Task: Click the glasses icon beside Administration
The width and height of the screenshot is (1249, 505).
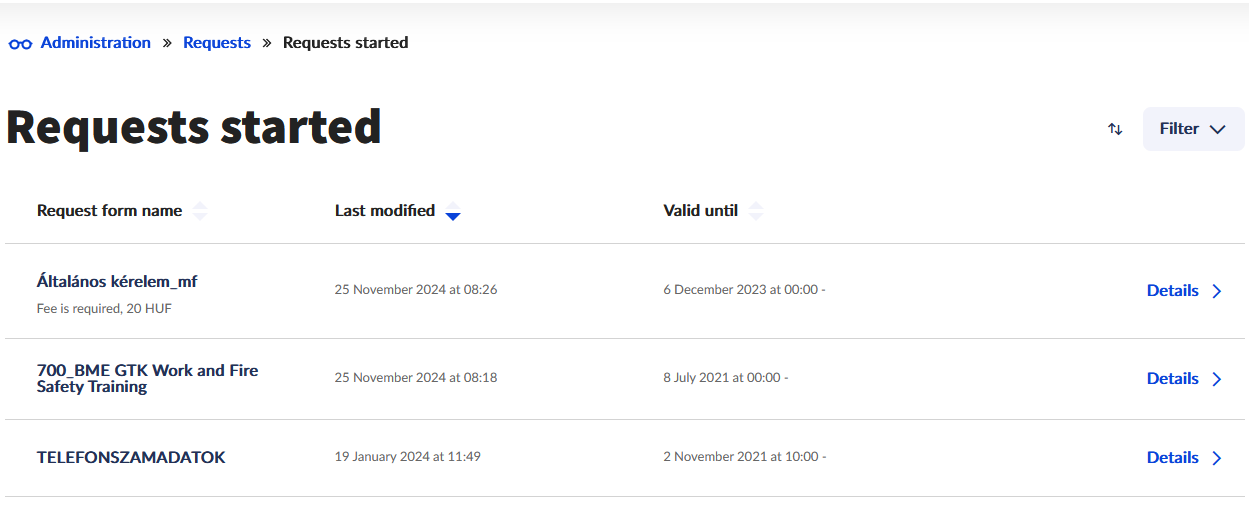Action: click(20, 44)
